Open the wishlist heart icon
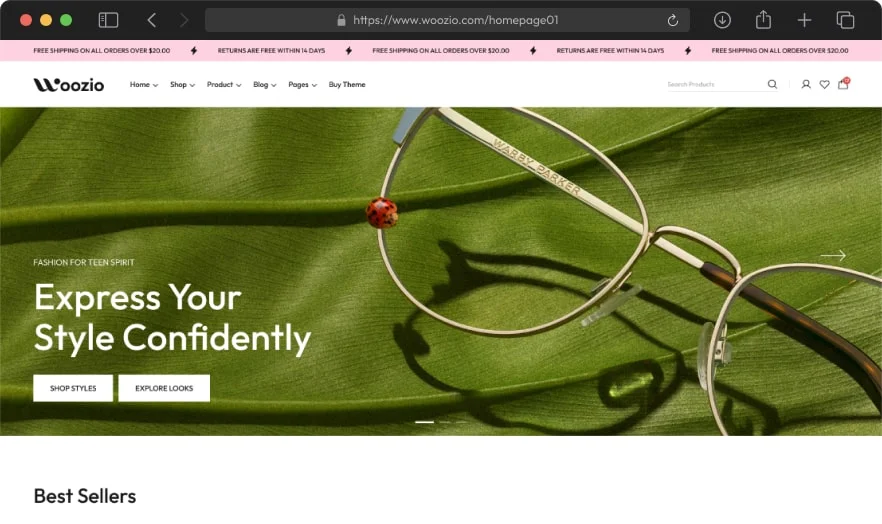This screenshot has height=524, width=882. 825,84
